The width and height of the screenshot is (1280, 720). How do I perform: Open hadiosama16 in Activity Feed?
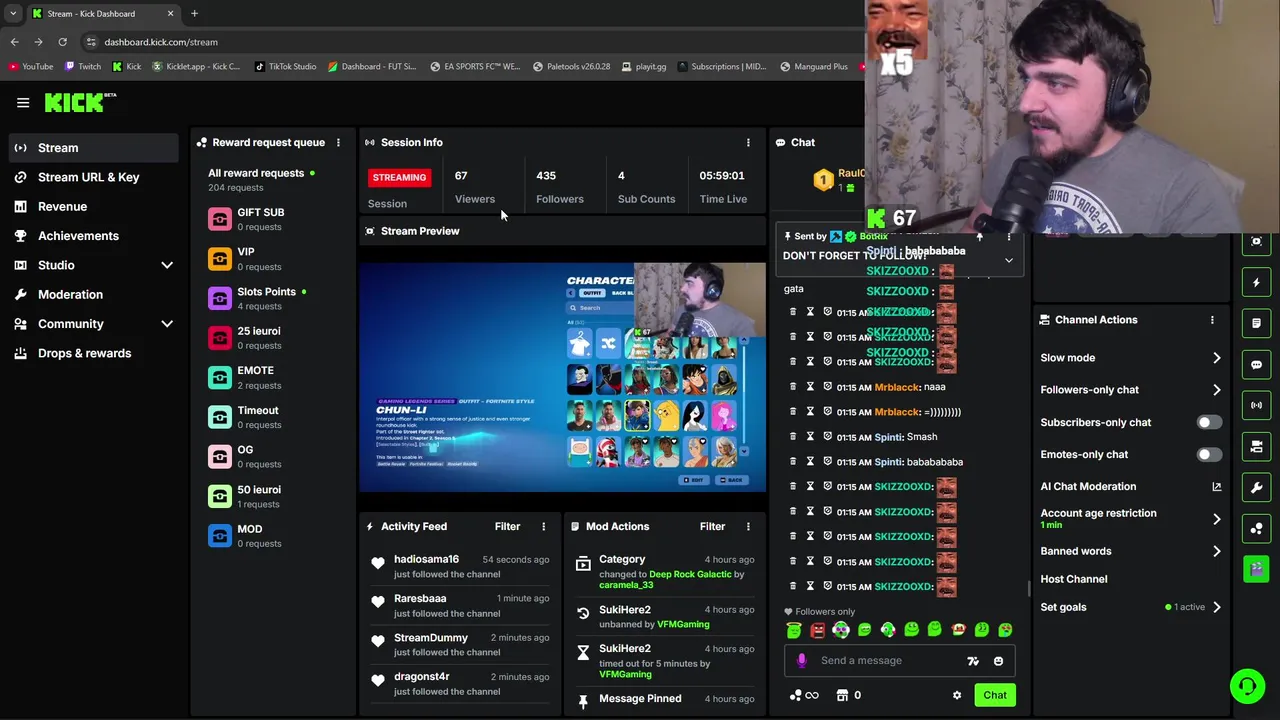coord(426,559)
